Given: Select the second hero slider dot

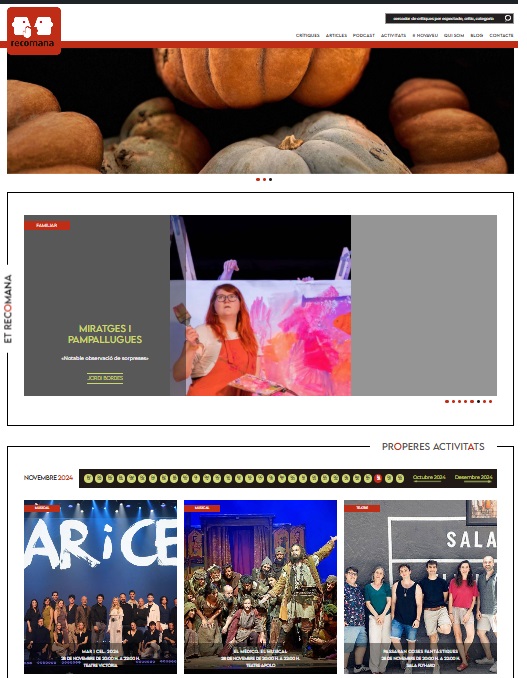Looking at the screenshot, I should coord(264,179).
